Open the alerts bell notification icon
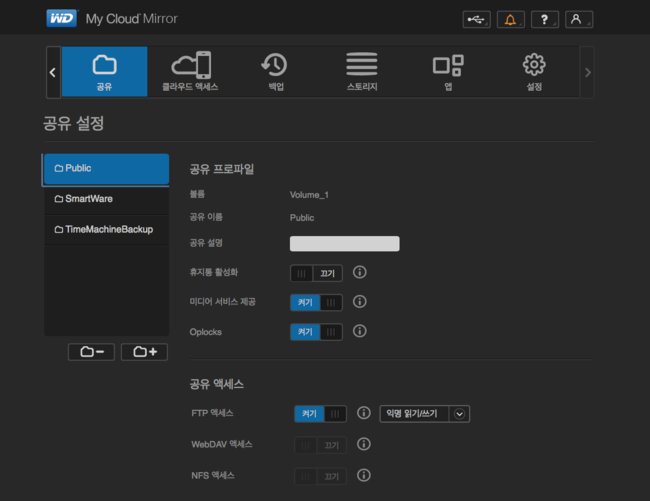Image resolution: width=650 pixels, height=501 pixels. [510, 19]
